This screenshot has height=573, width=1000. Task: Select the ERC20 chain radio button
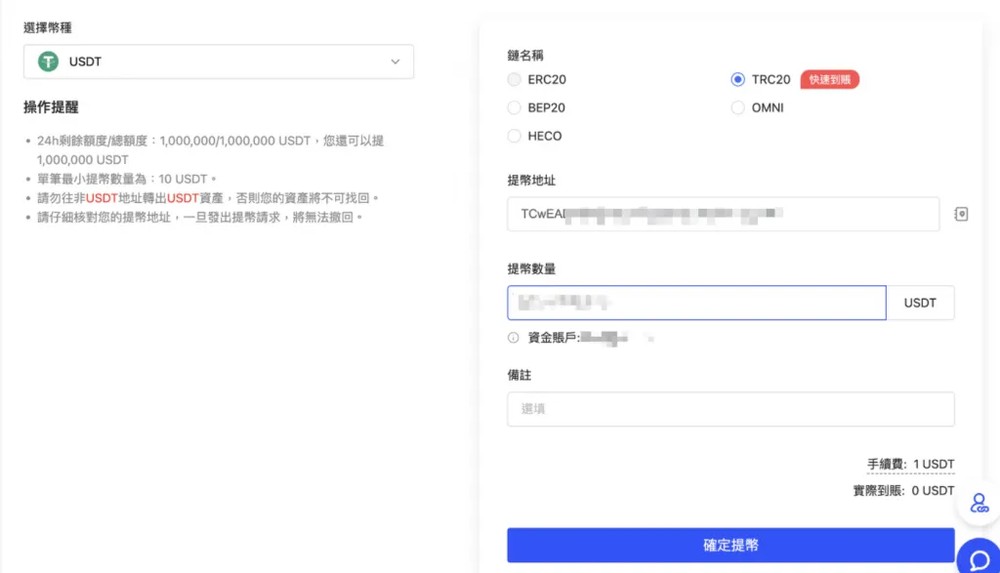pos(514,80)
